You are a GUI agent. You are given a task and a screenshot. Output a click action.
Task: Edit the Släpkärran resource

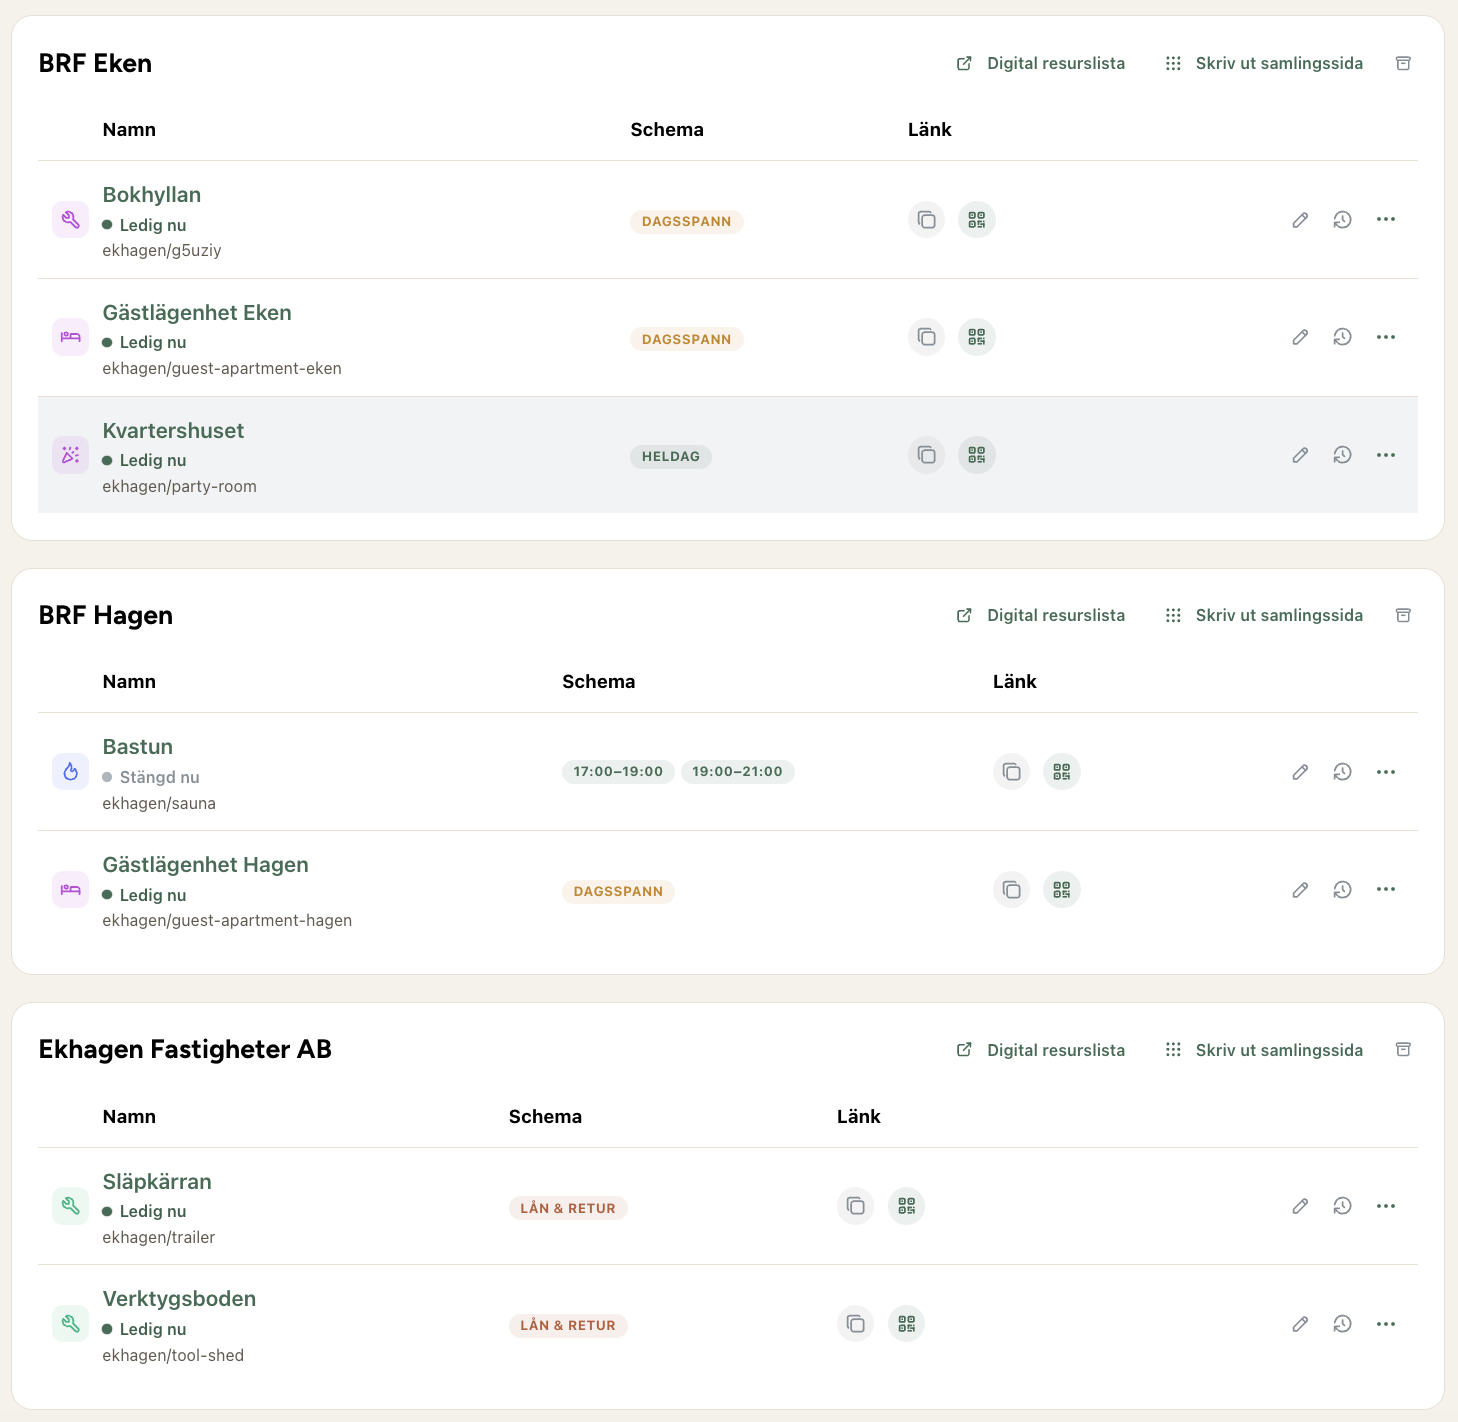[1300, 1206]
